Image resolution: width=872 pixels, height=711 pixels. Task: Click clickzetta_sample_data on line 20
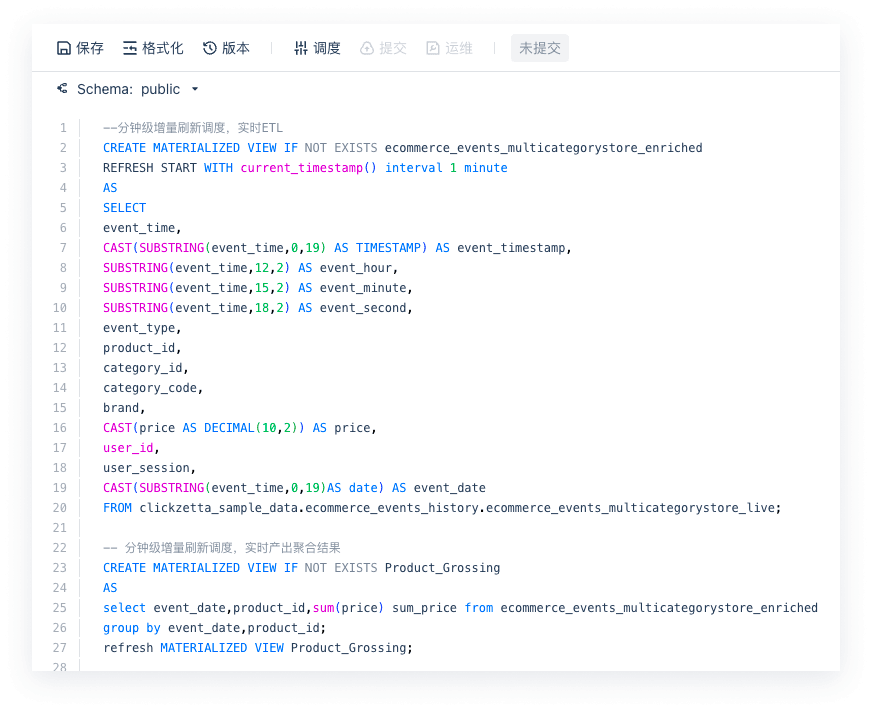tap(218, 508)
